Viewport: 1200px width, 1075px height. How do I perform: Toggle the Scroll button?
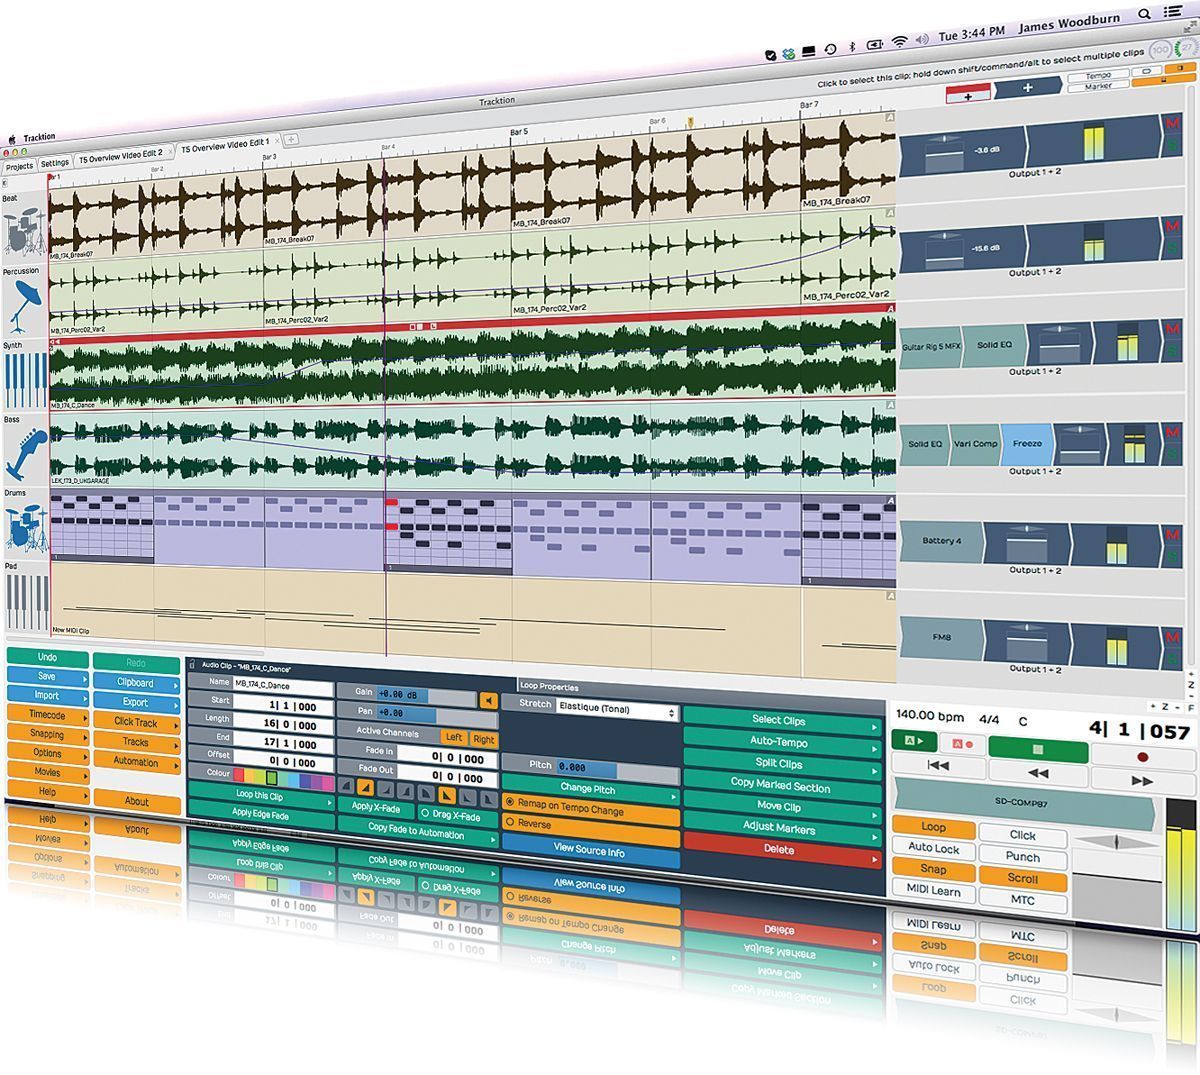(x=1022, y=879)
